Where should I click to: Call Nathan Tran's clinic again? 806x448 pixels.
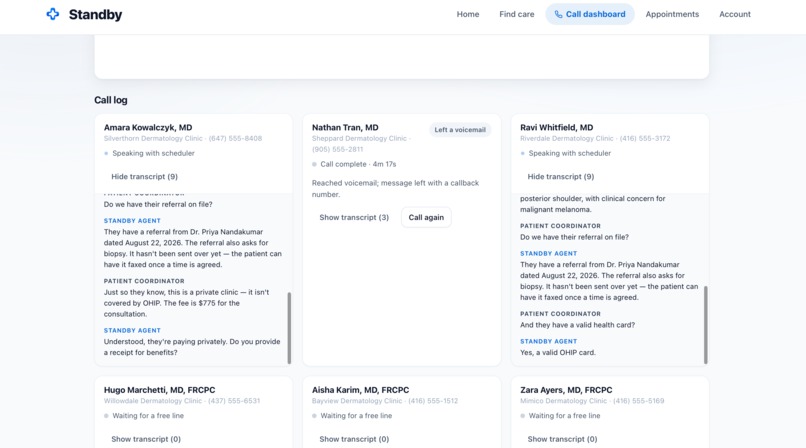pos(426,217)
